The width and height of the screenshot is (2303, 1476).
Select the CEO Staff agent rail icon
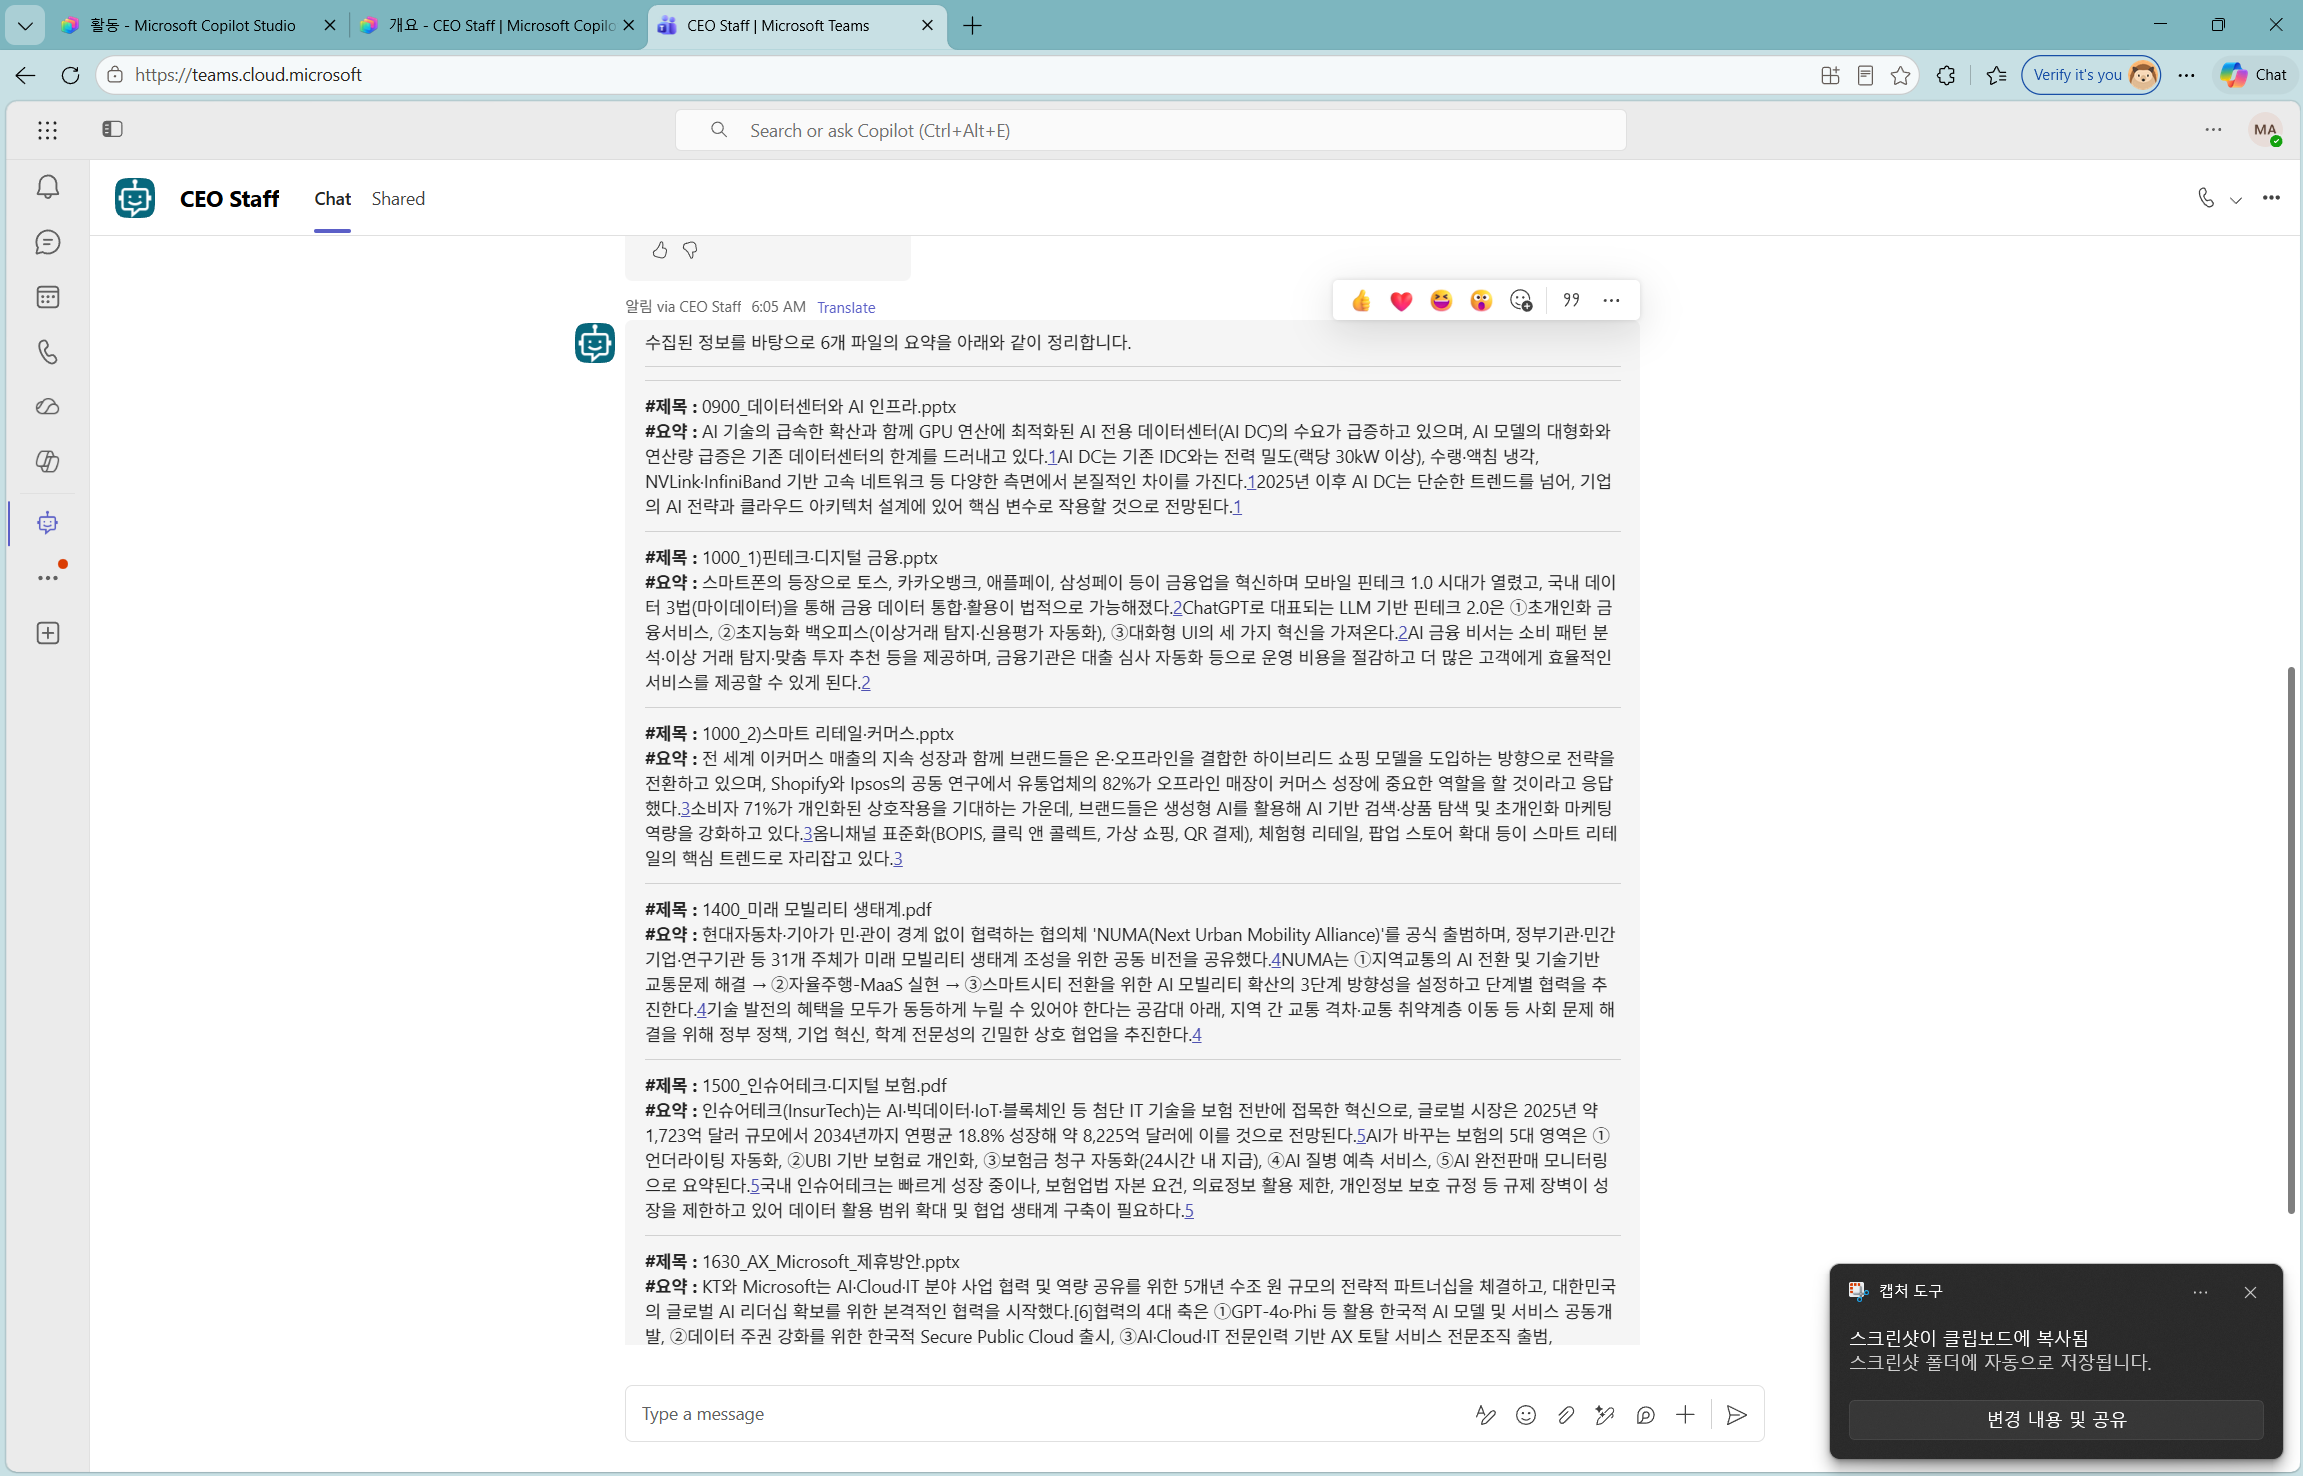(48, 523)
